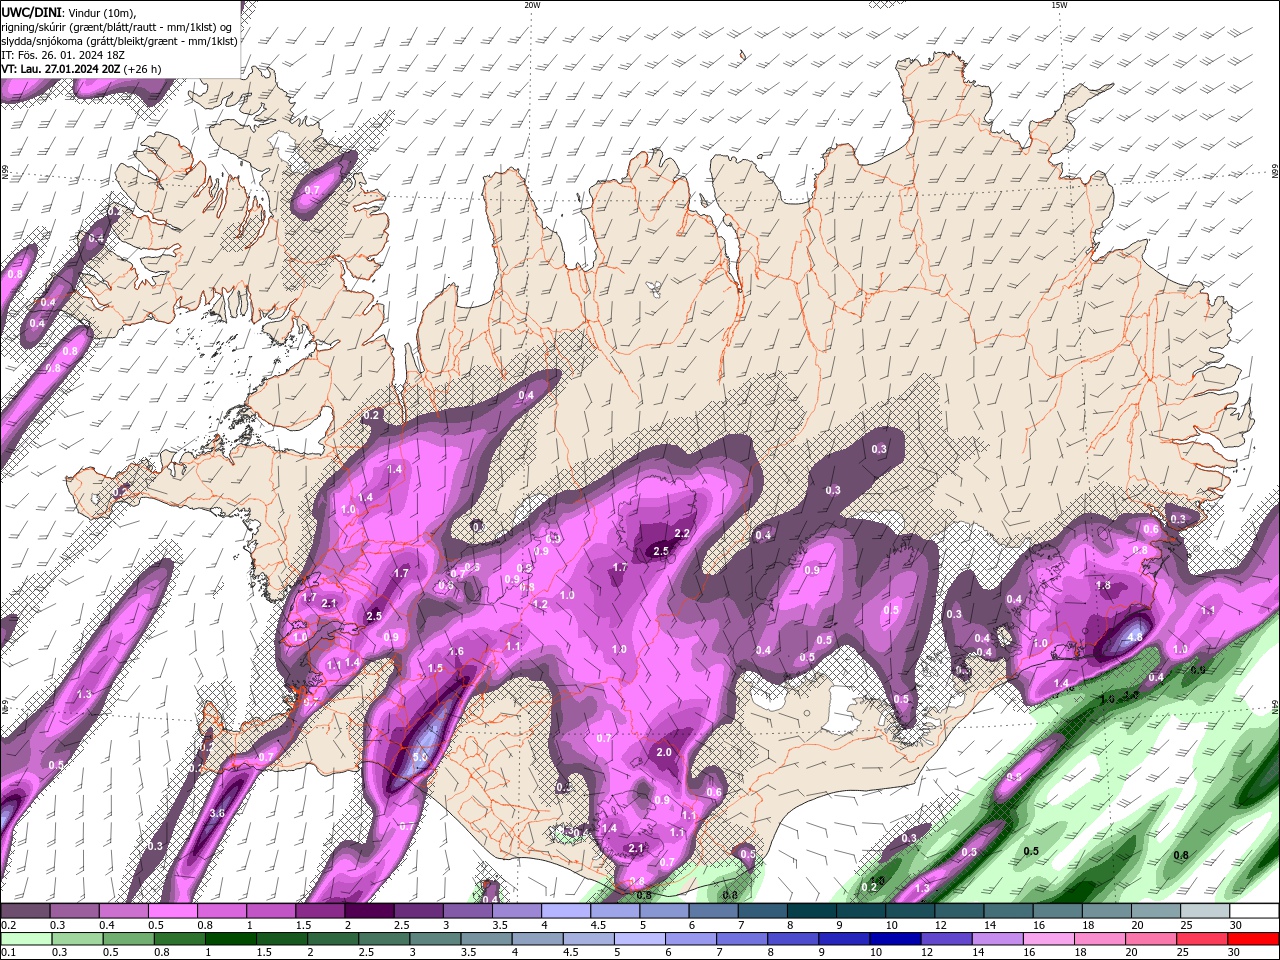Click the 'rigning/skúrir' legend description line

pyautogui.click(x=118, y=26)
